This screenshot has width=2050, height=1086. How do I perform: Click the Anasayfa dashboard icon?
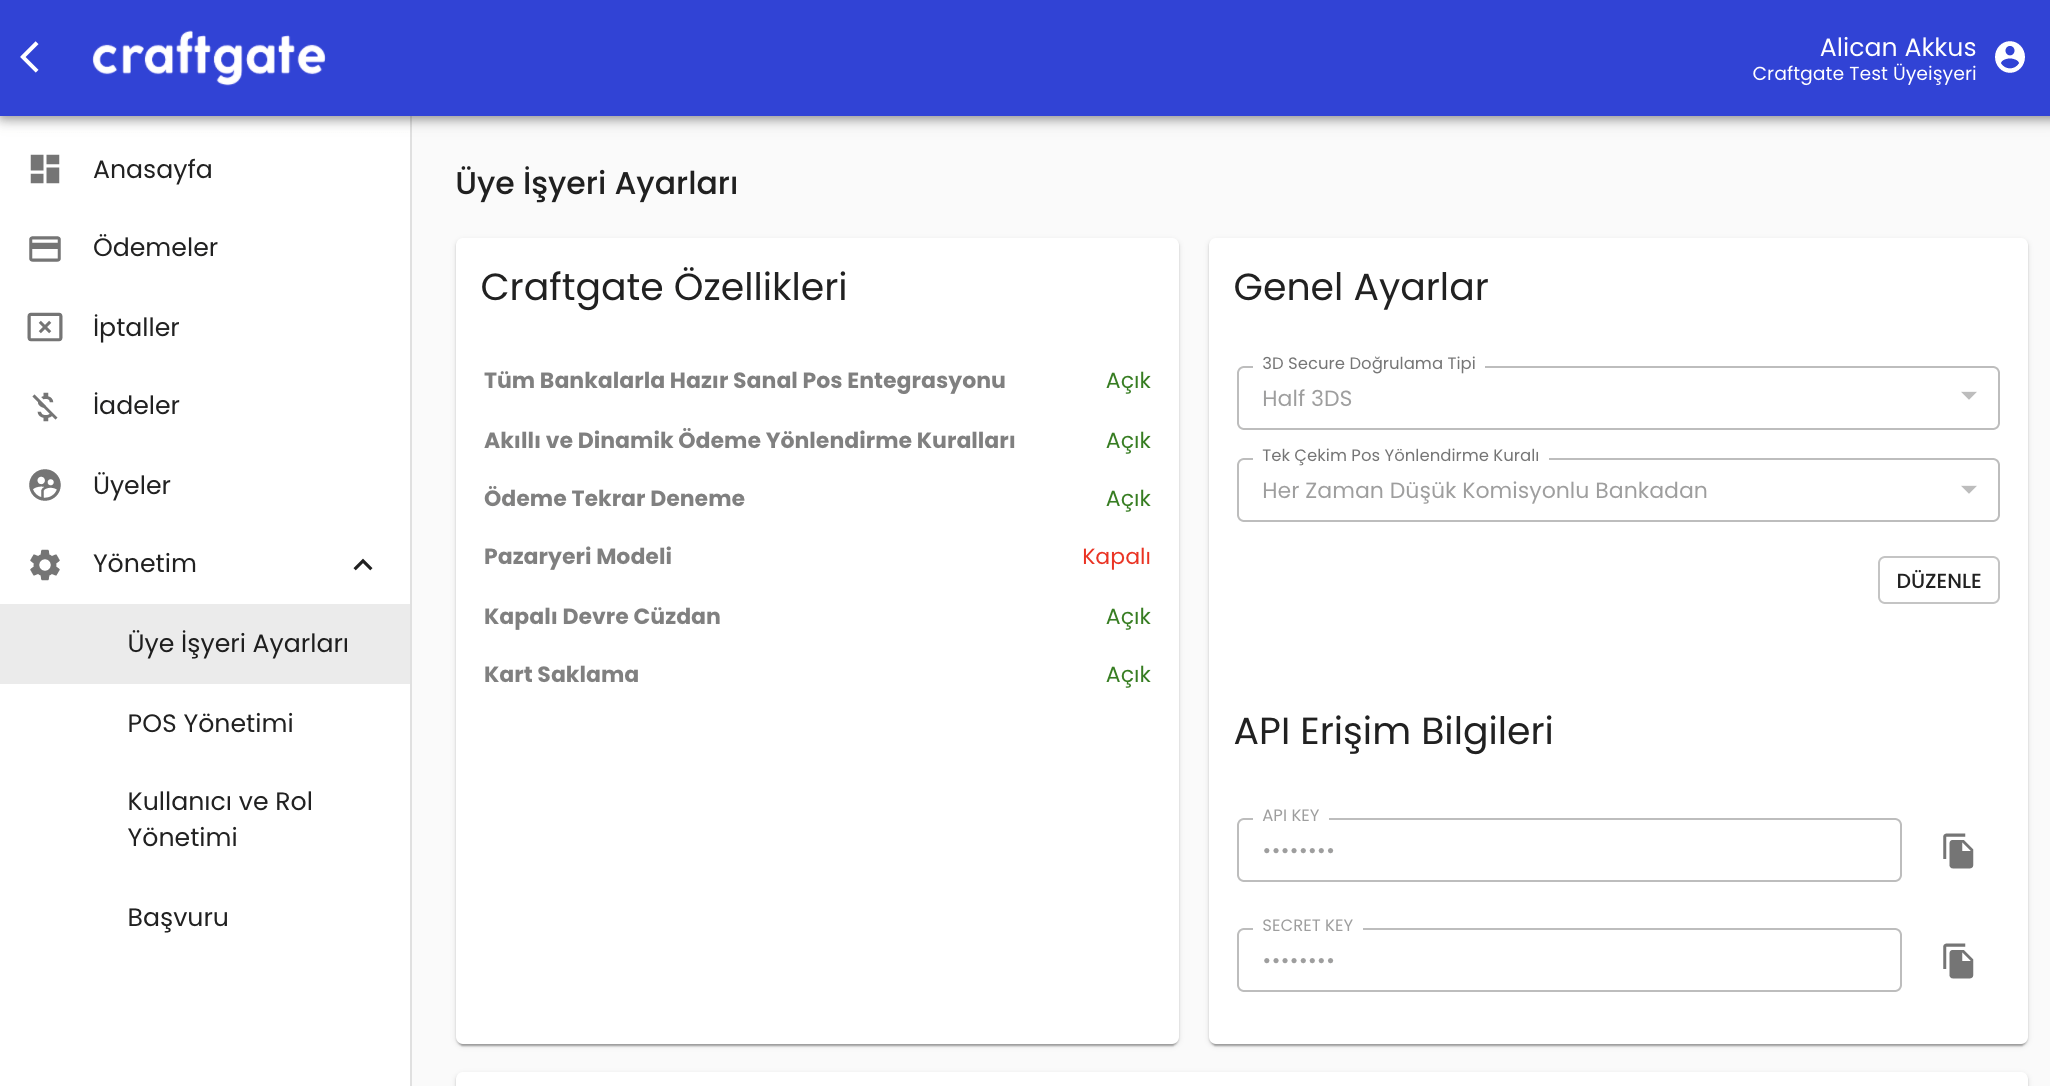point(45,169)
